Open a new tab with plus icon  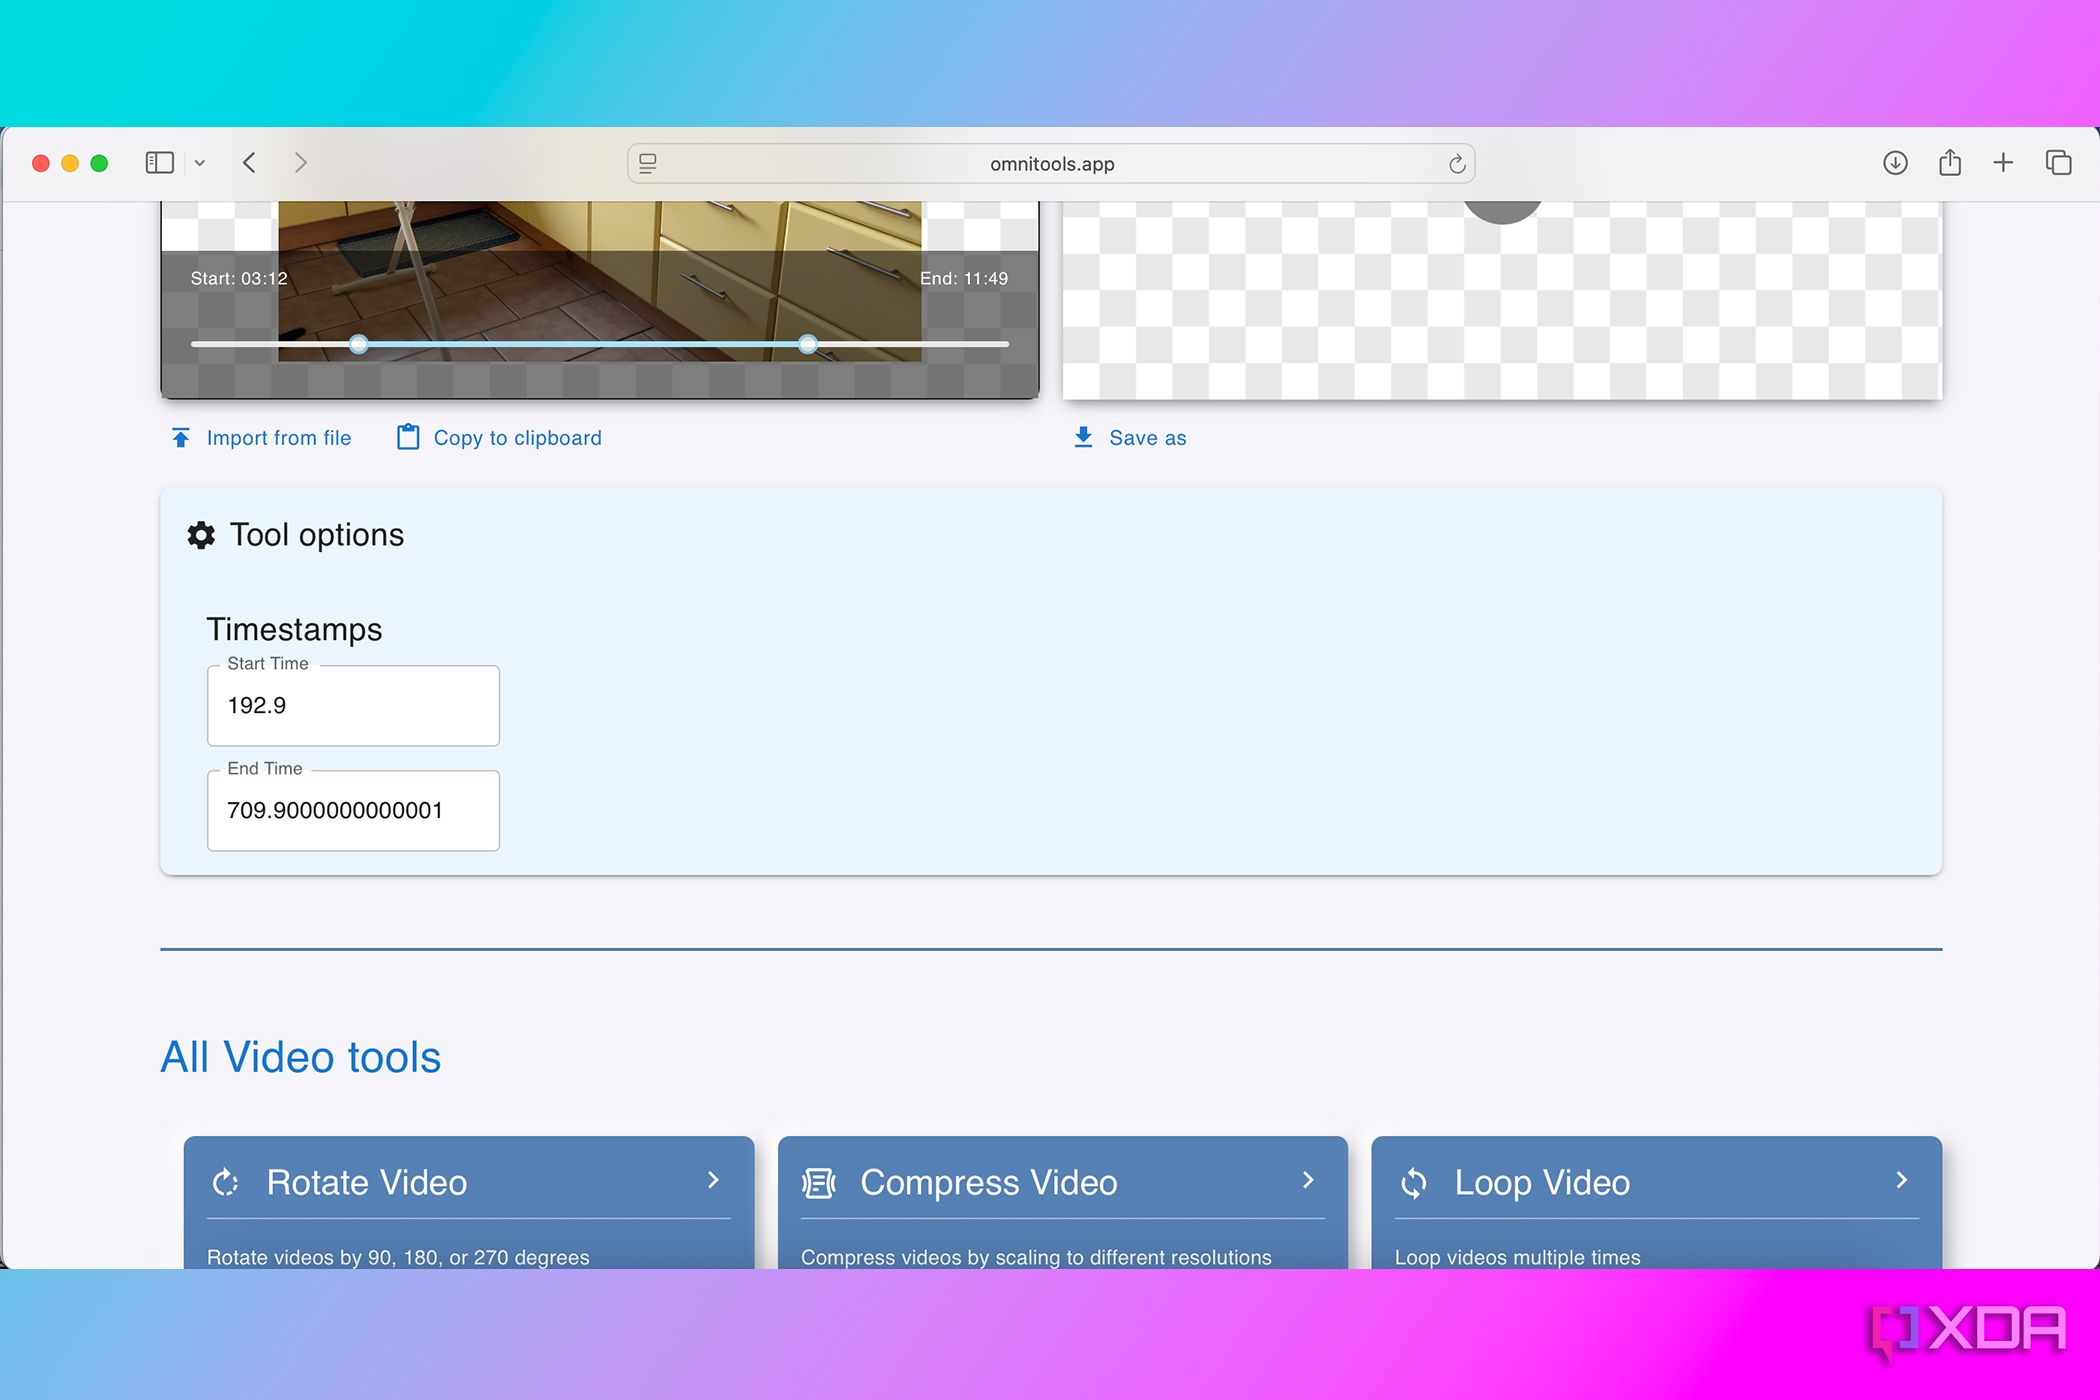tap(2003, 163)
